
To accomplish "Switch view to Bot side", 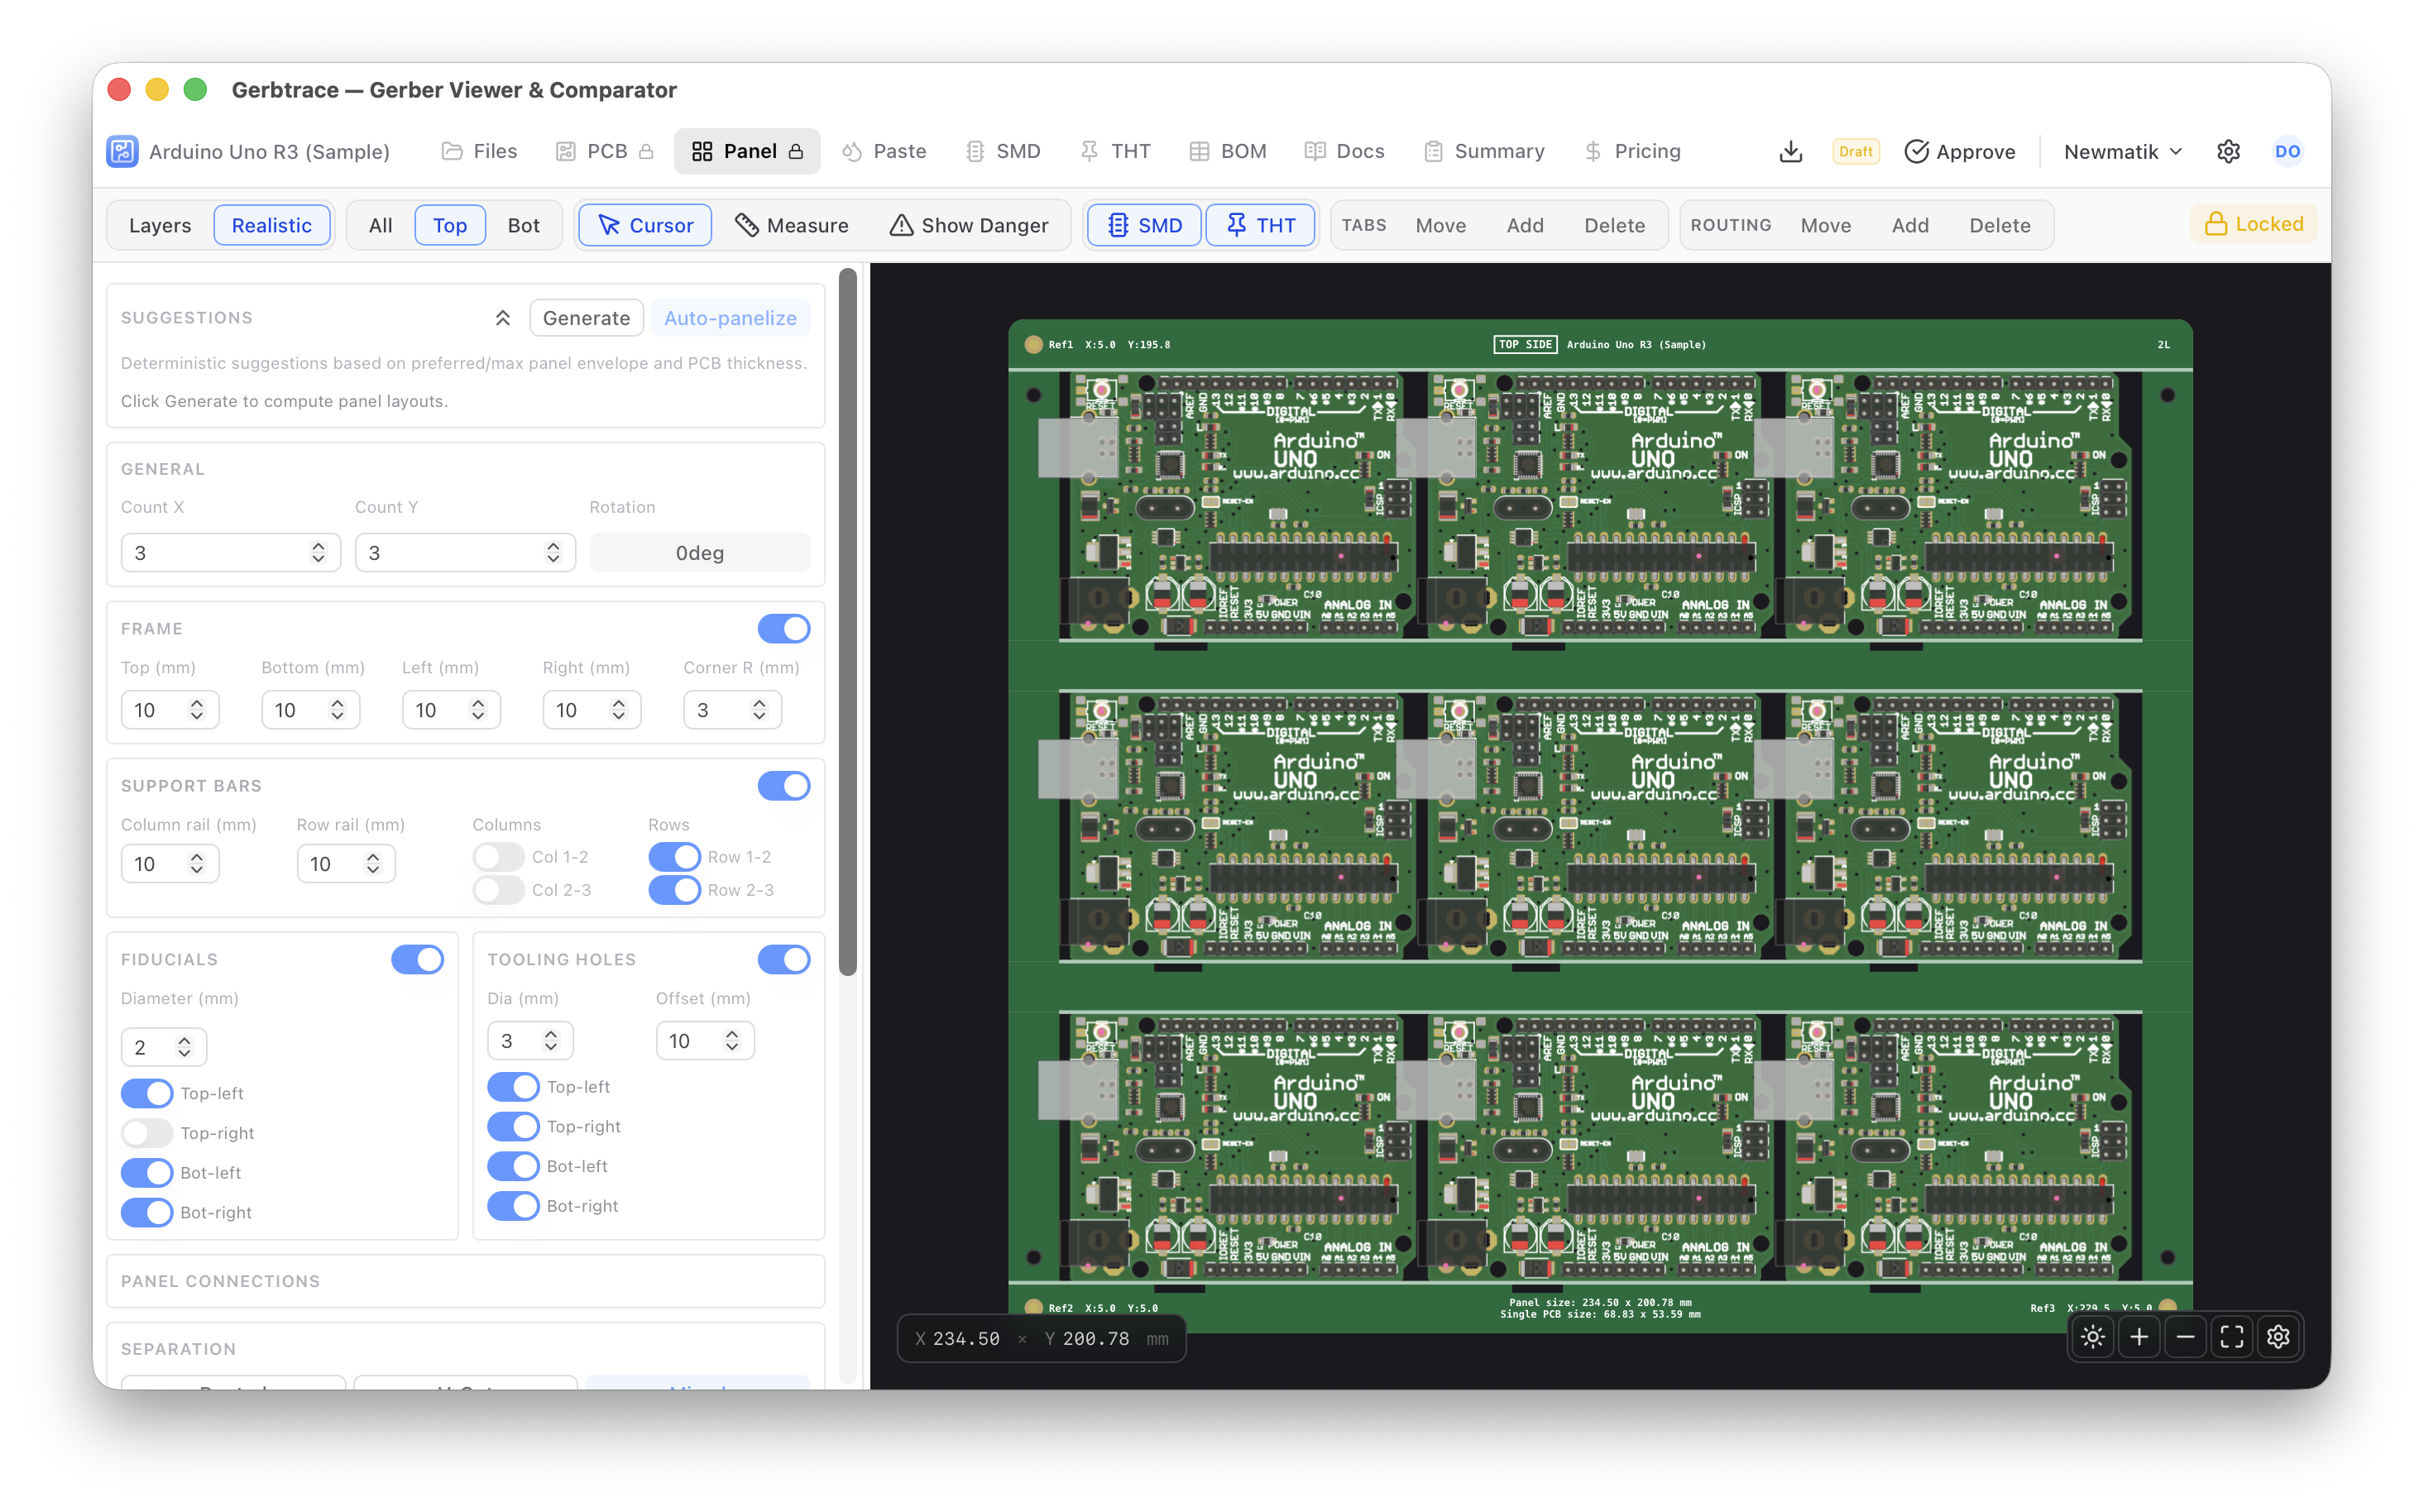I will [523, 225].
